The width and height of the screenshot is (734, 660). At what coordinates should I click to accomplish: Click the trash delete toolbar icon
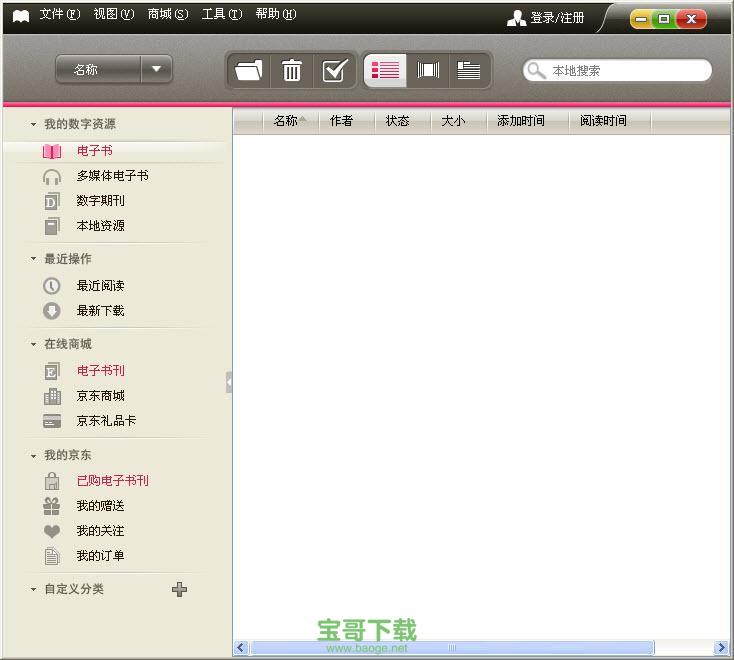tap(292, 70)
